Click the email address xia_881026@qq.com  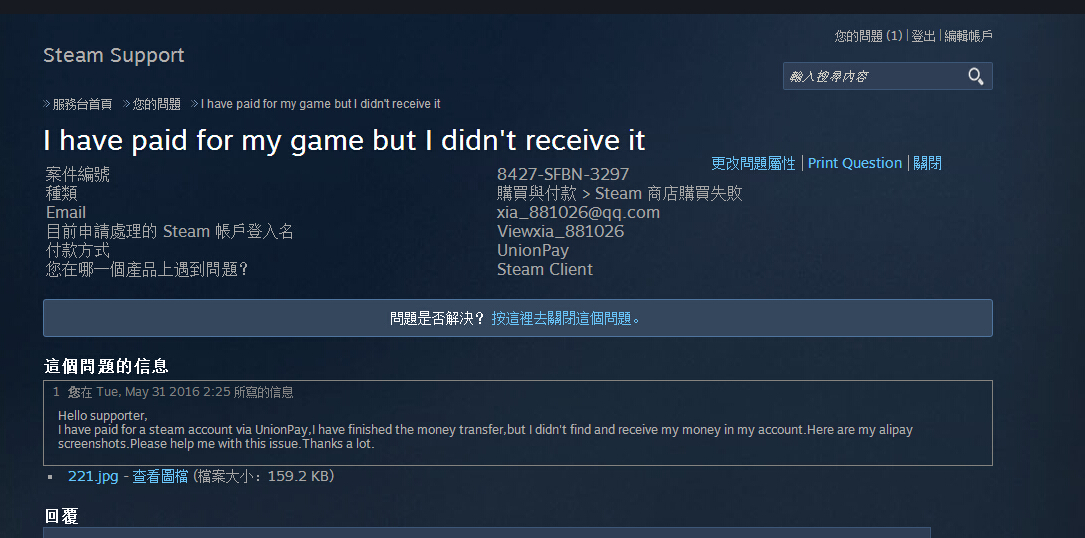tap(578, 213)
